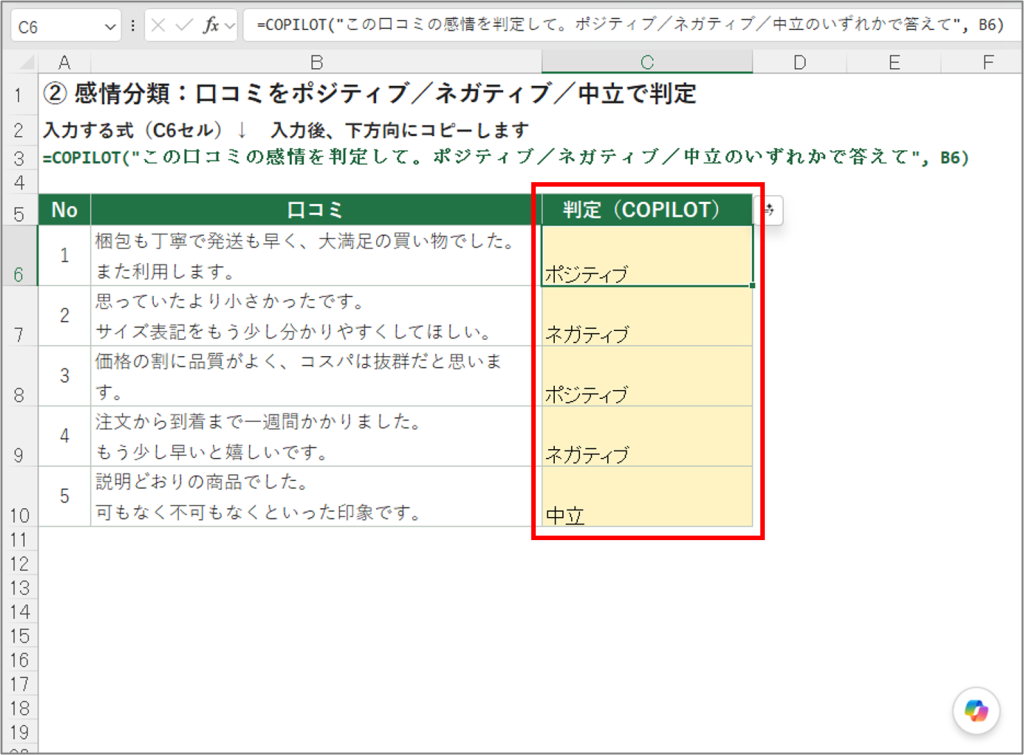The image size is (1024, 755).
Task: Select column C header
Action: point(647,62)
